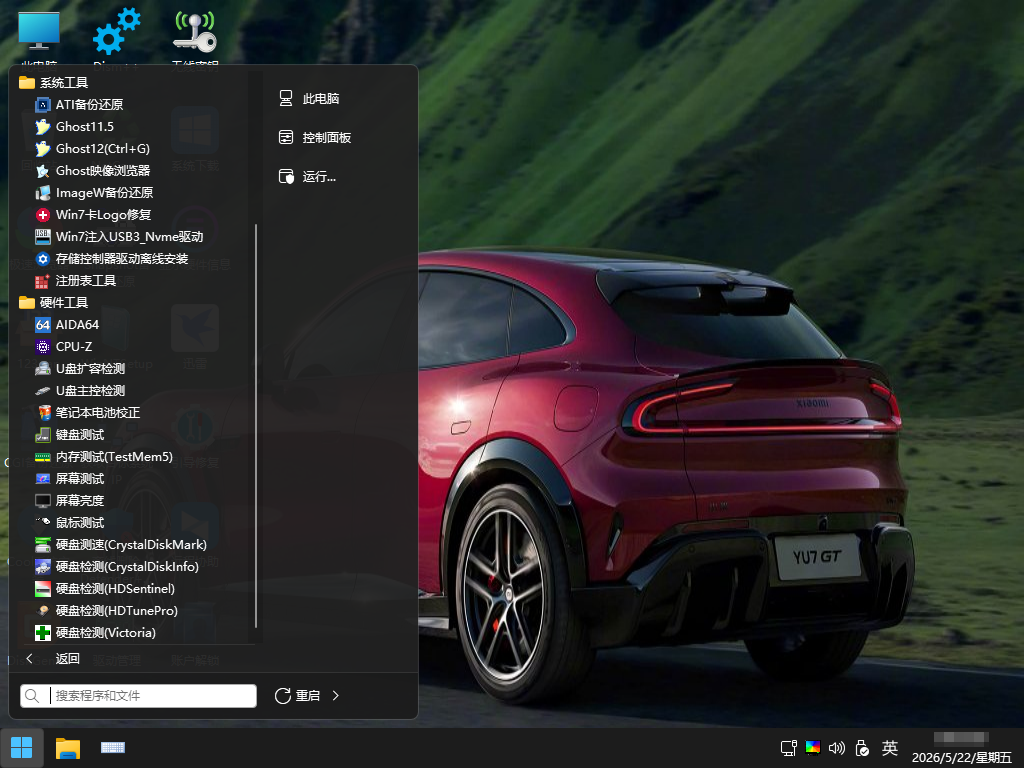Open 控制面板 from start menu

(x=315, y=137)
